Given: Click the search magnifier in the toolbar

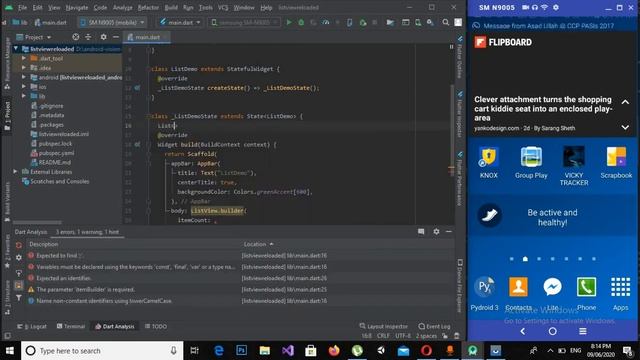Looking at the screenshot, I should pos(446,22).
